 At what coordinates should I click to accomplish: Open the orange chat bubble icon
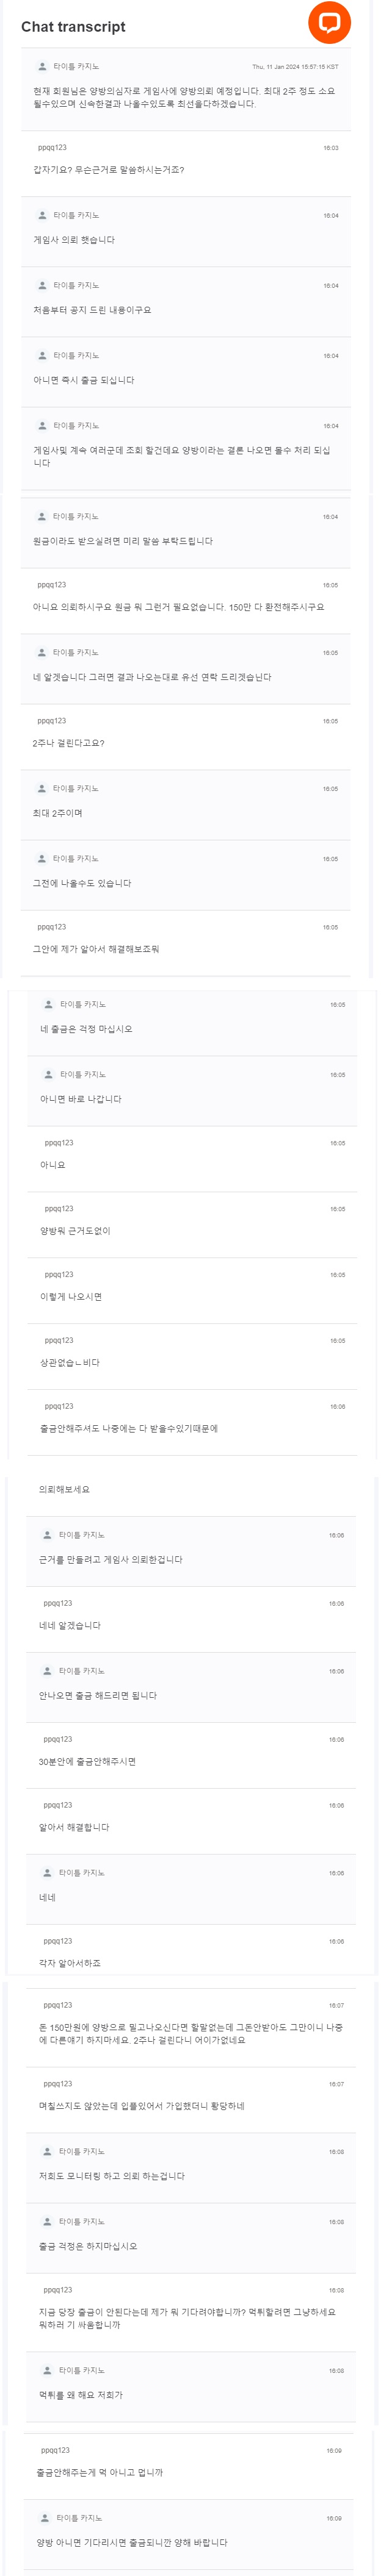click(329, 22)
